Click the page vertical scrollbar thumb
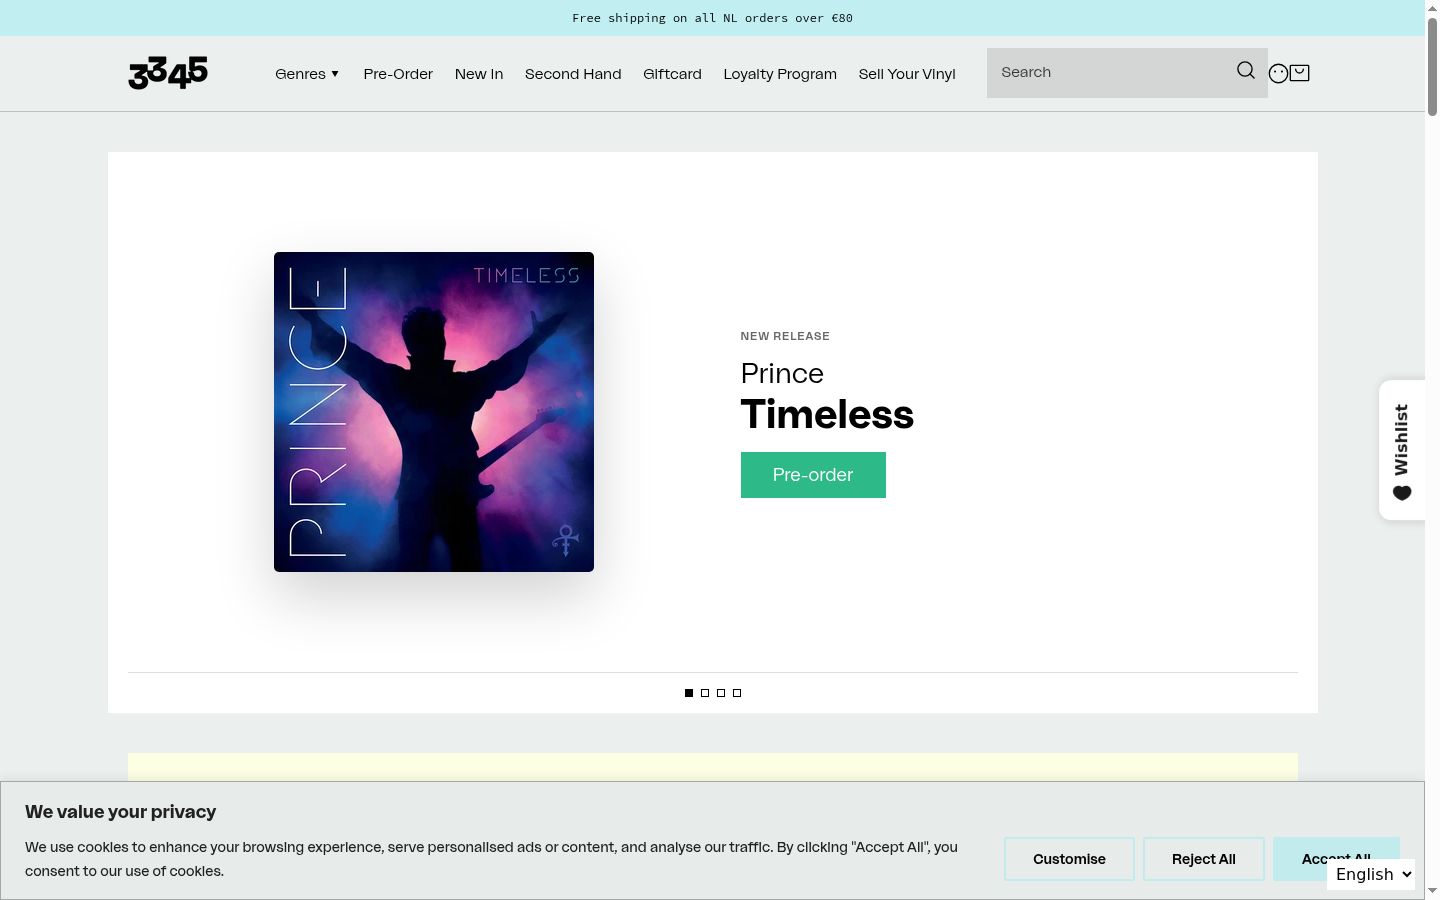Image resolution: width=1440 pixels, height=900 pixels. pos(1432,66)
